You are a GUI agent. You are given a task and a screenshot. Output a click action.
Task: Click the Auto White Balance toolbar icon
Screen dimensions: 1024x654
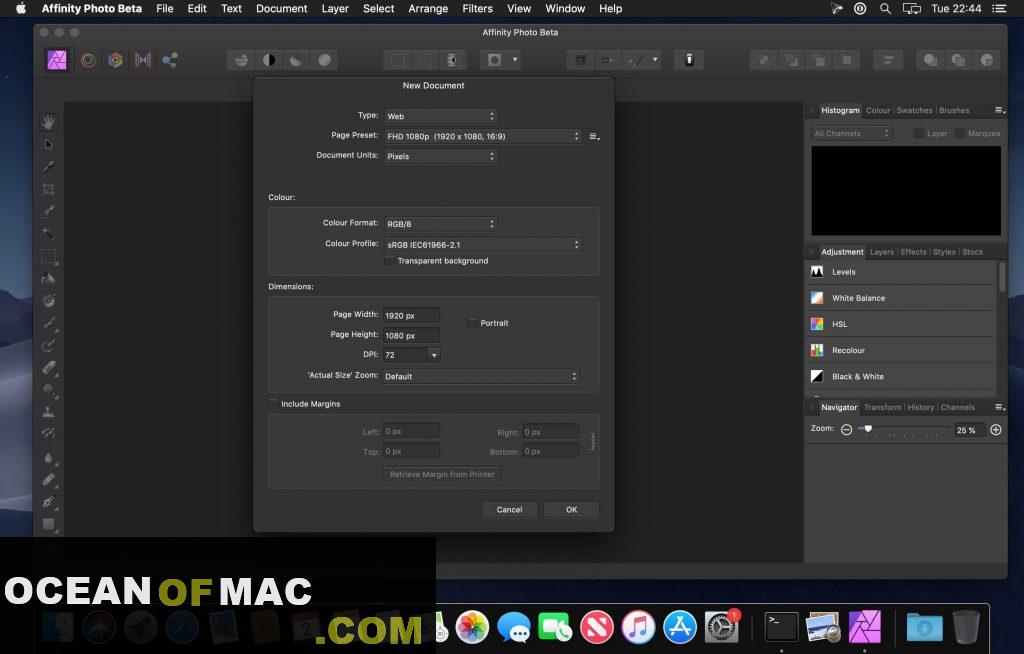click(325, 60)
